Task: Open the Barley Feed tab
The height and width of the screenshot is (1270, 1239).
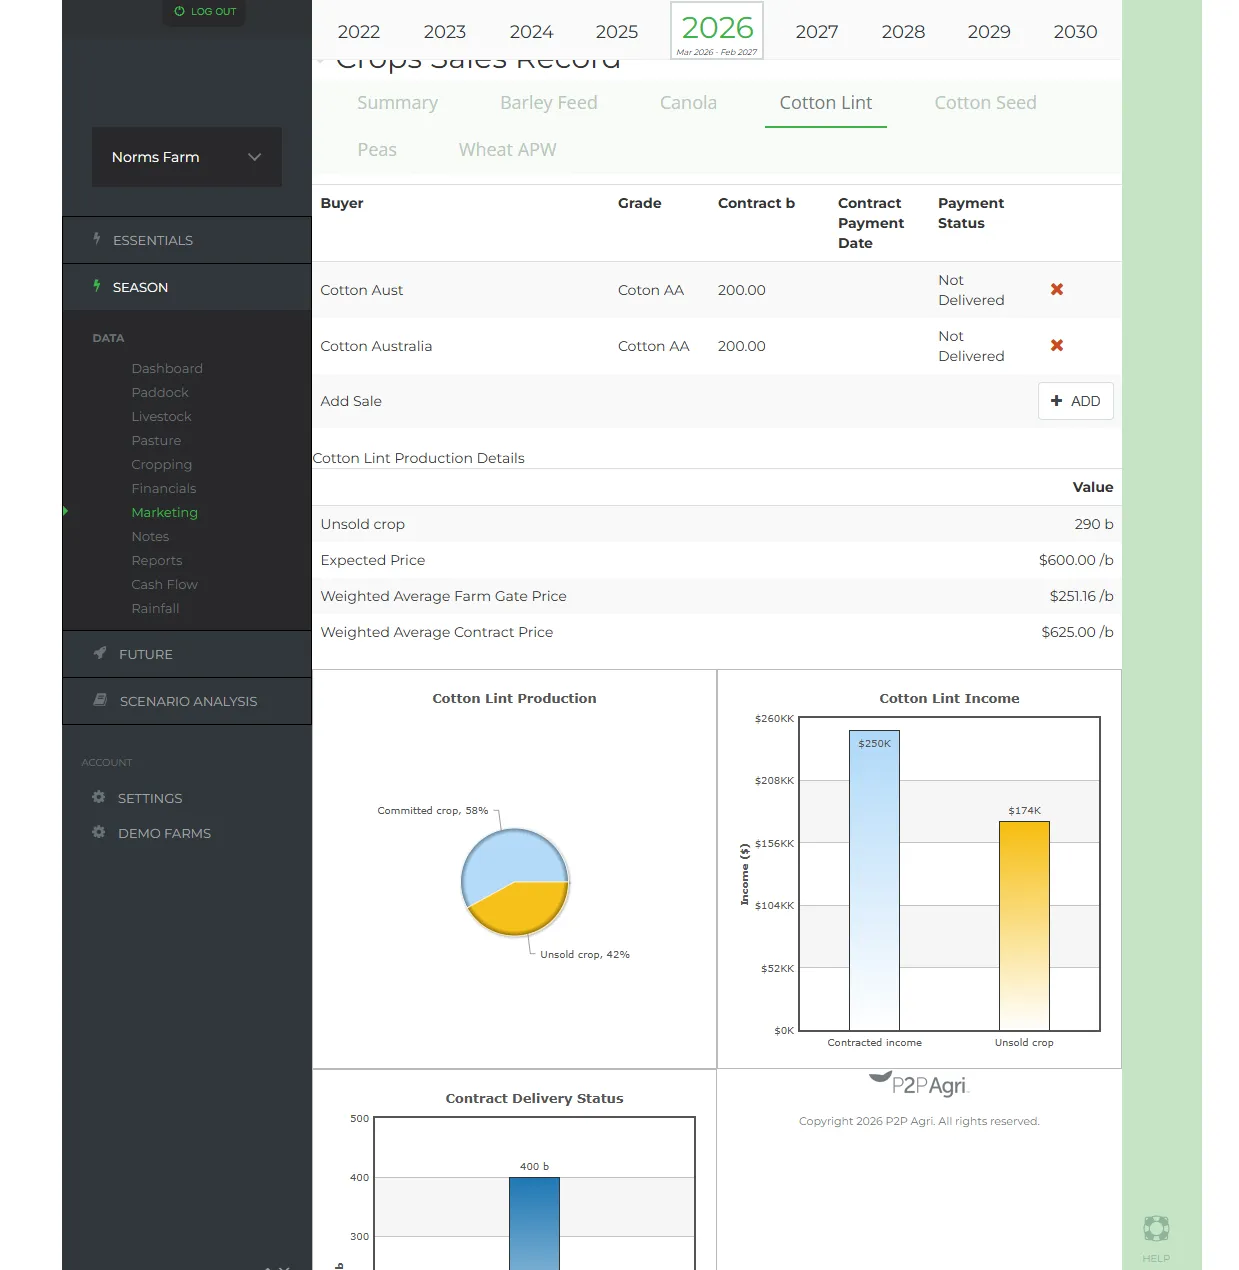Action: click(x=548, y=103)
